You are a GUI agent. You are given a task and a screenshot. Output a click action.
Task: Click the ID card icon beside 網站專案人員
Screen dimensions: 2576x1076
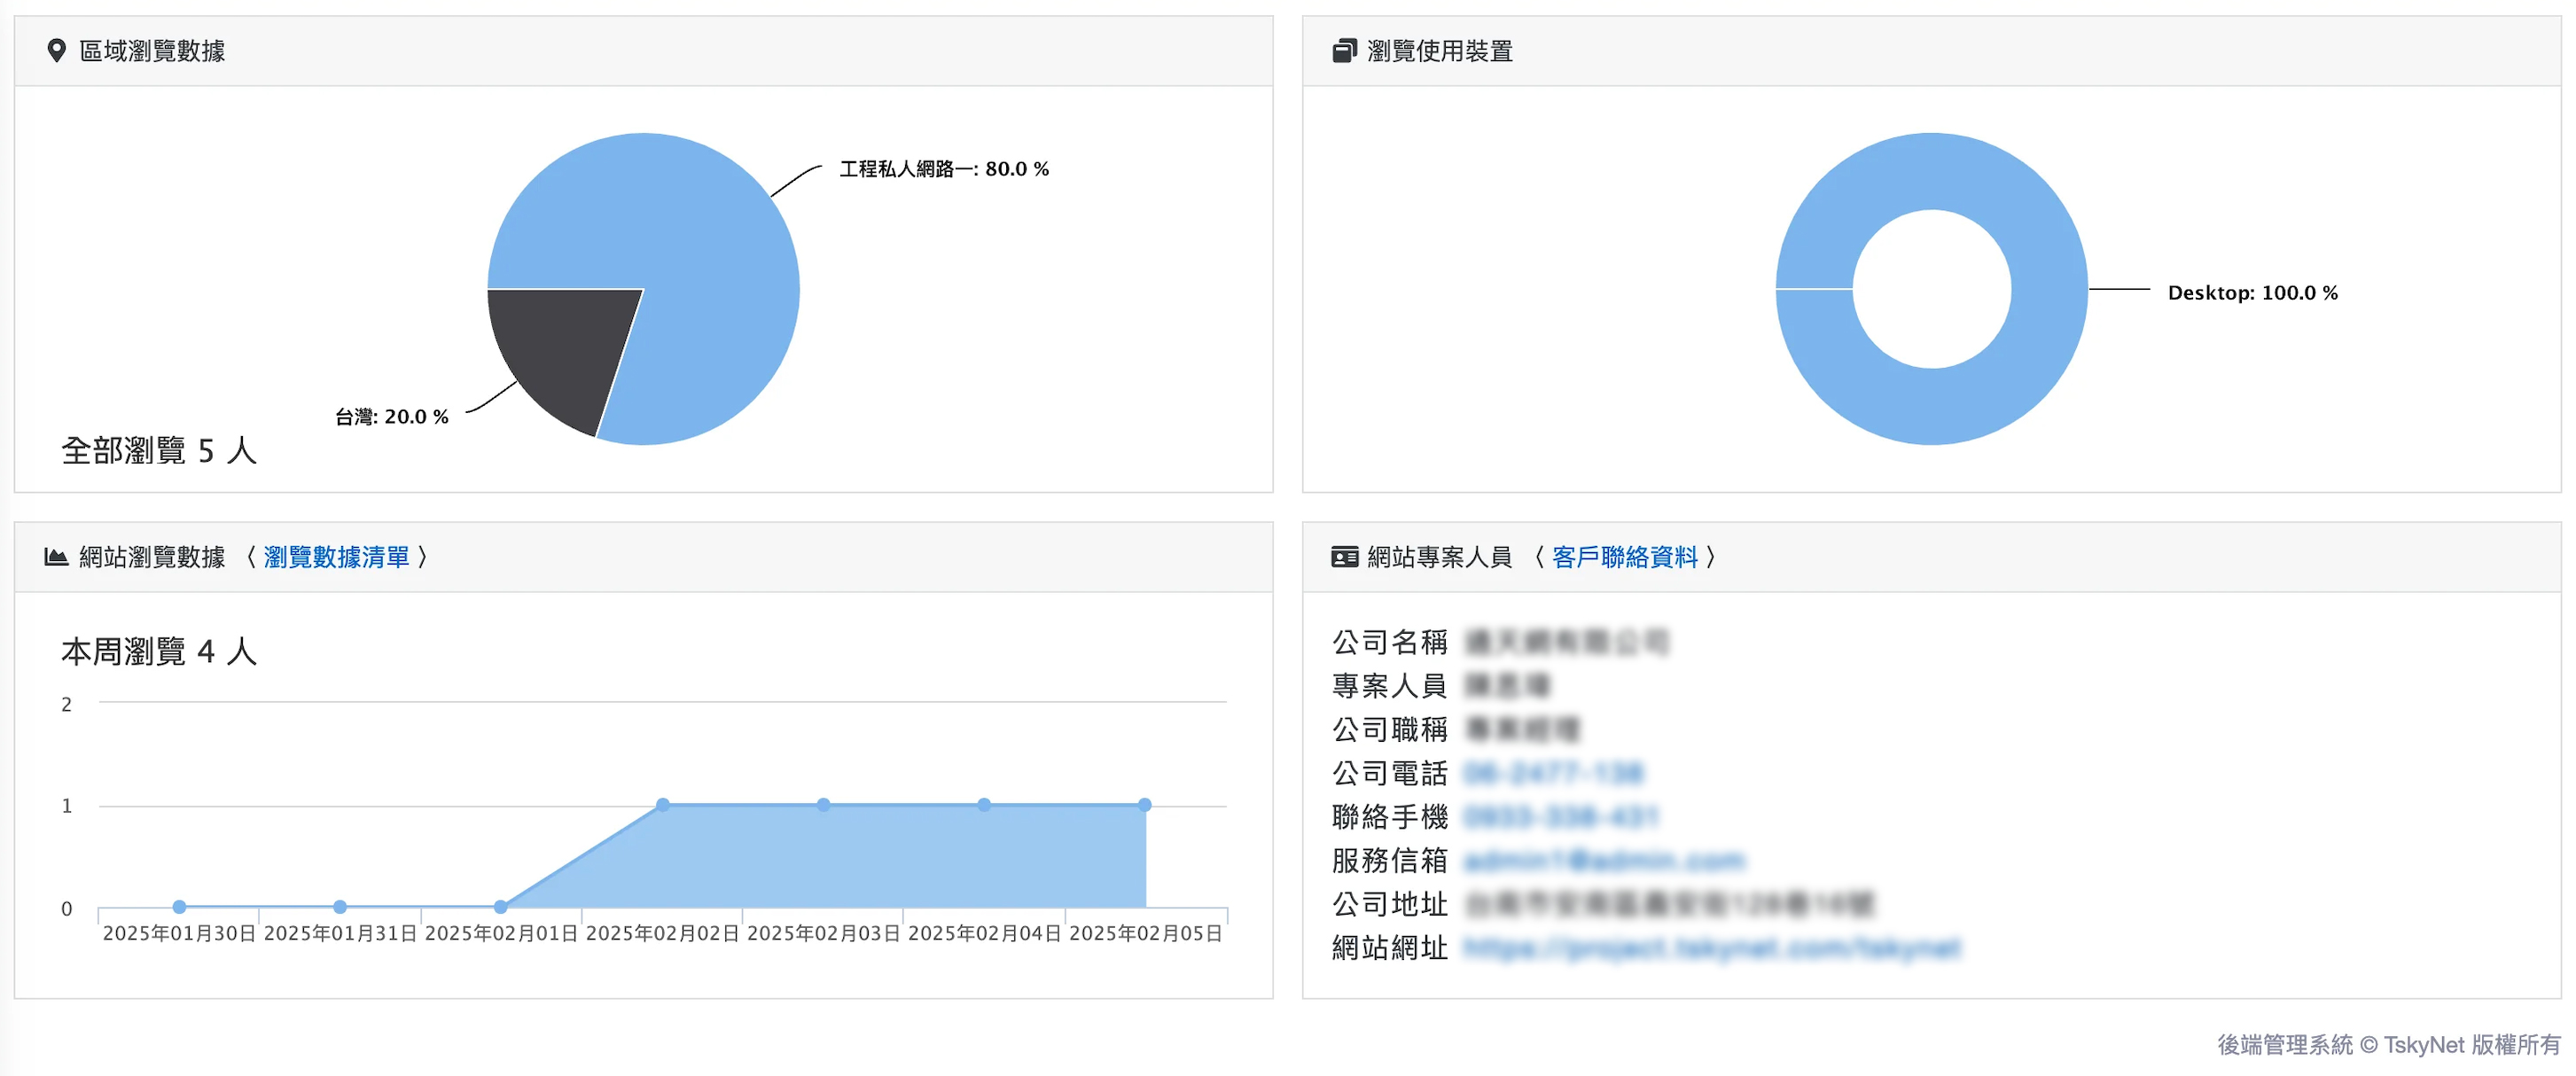[x=1345, y=557]
